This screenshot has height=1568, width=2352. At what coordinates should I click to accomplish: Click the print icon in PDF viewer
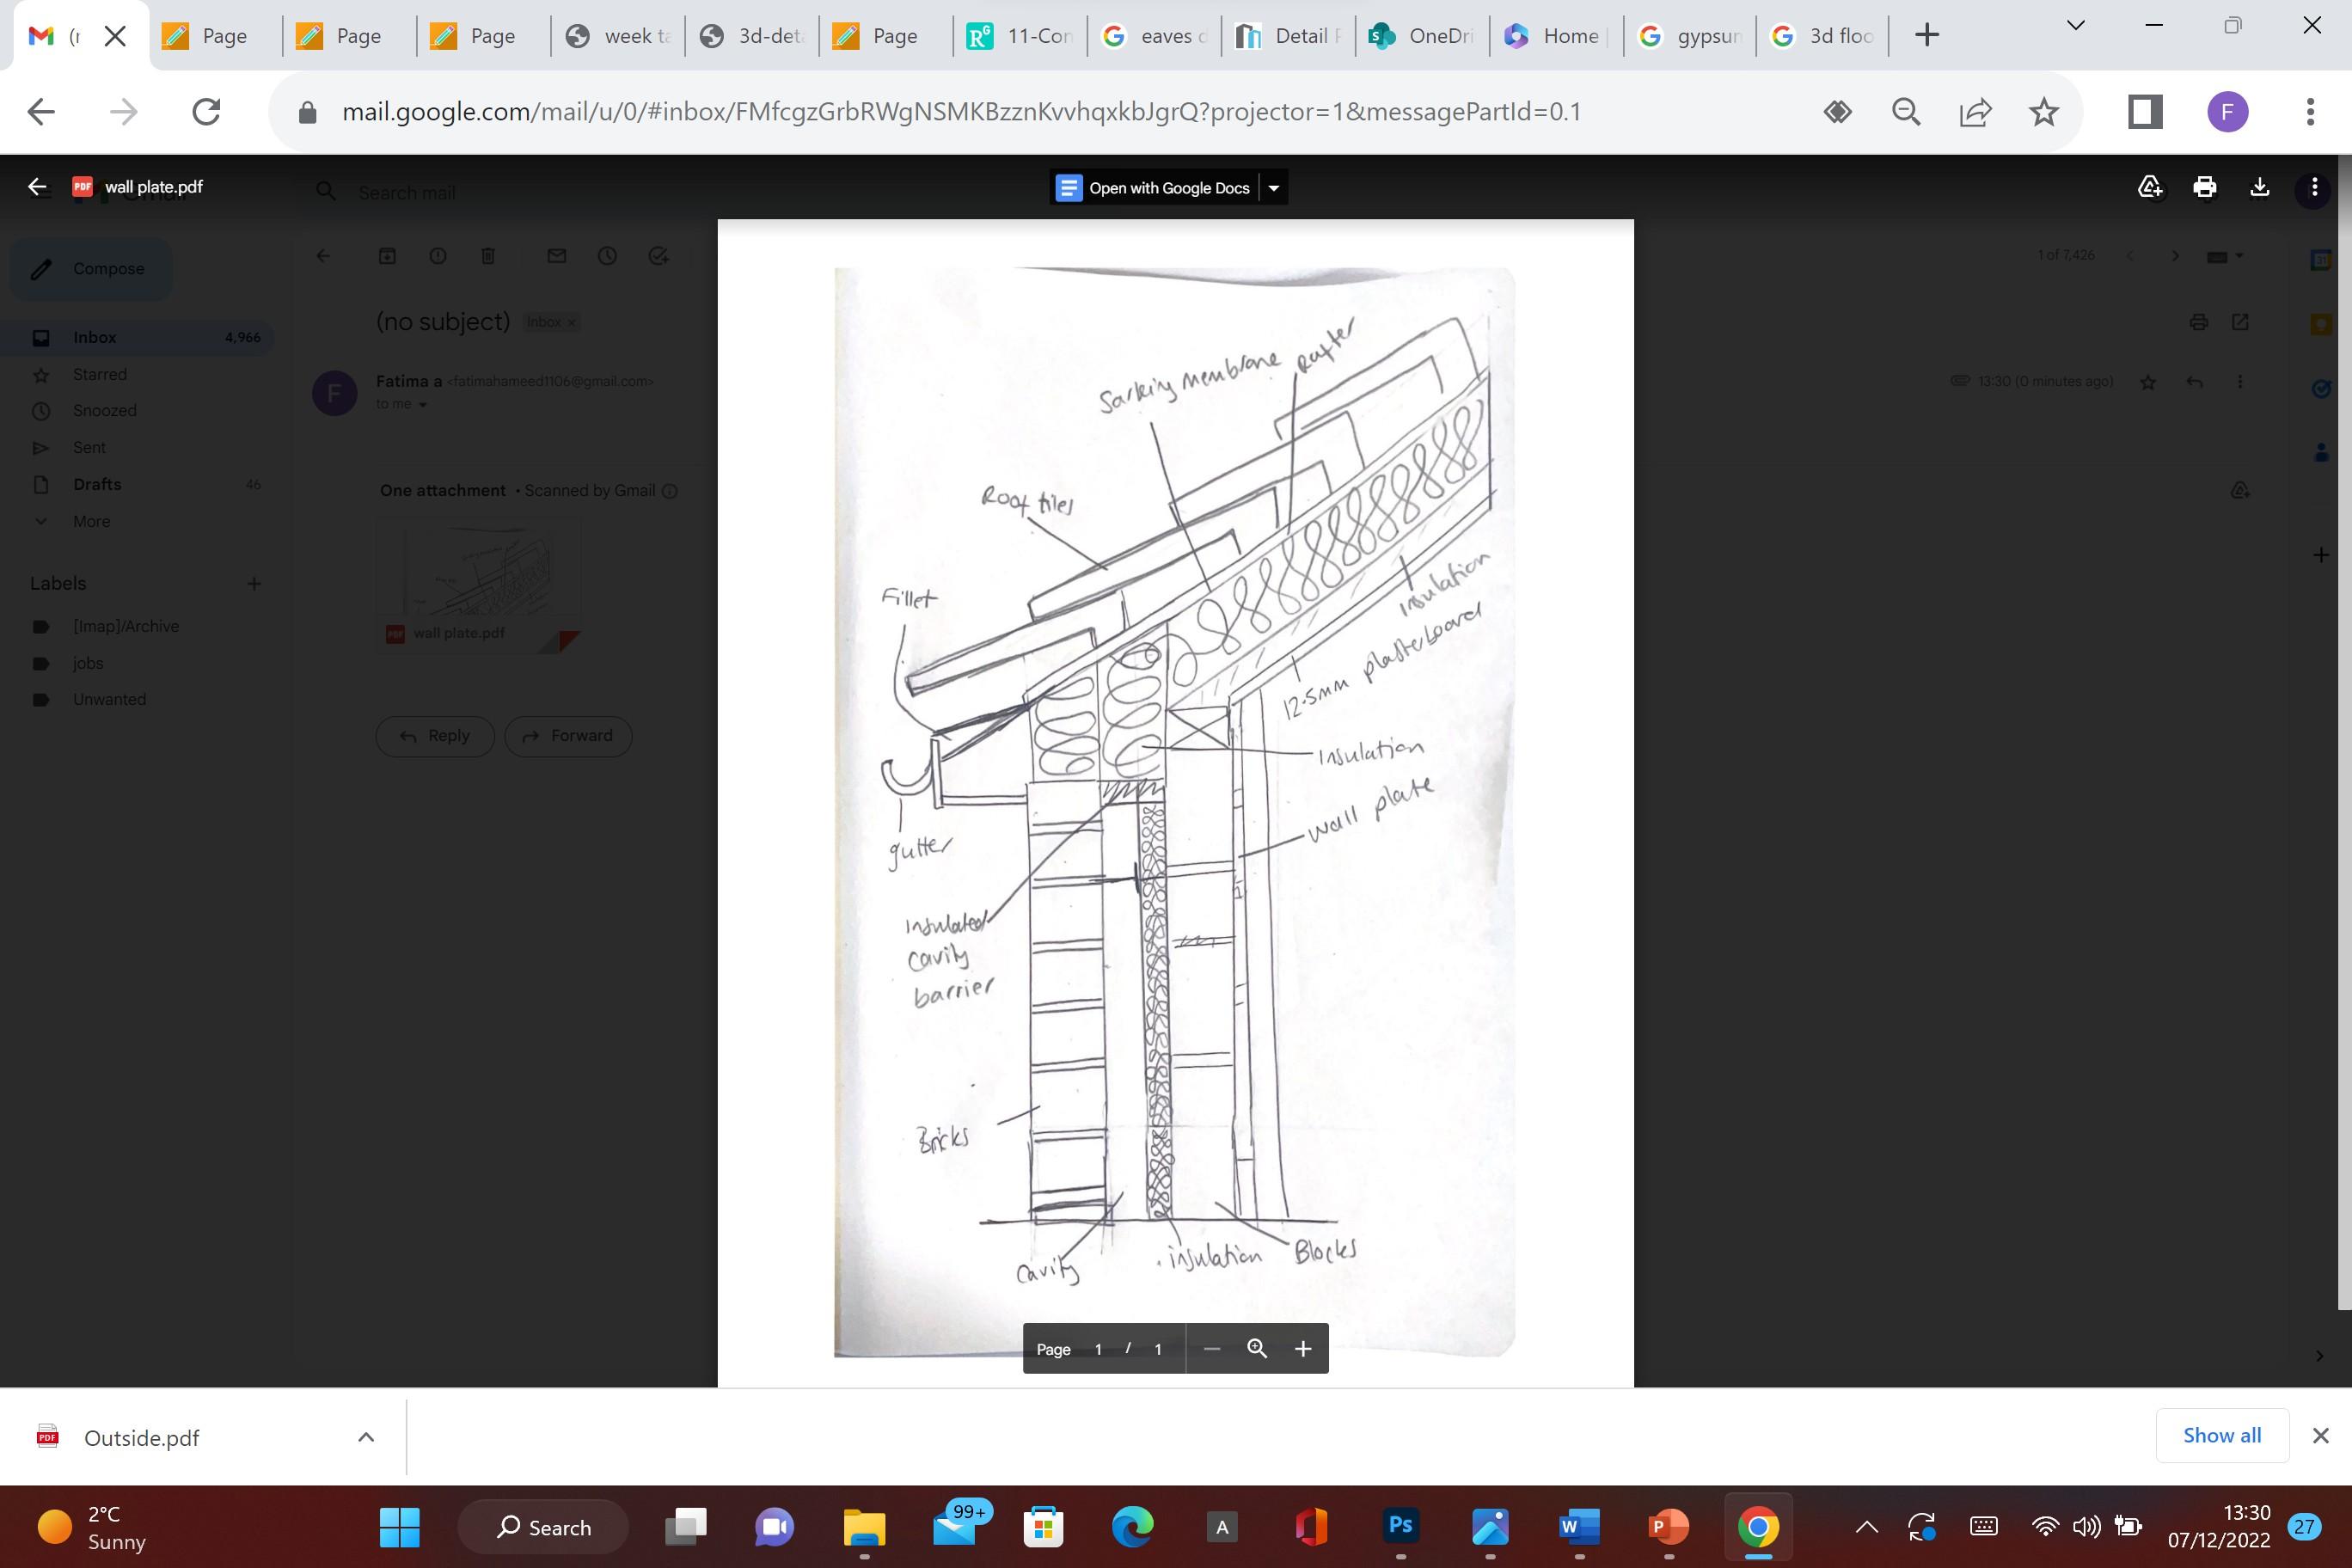pyautogui.click(x=2204, y=187)
